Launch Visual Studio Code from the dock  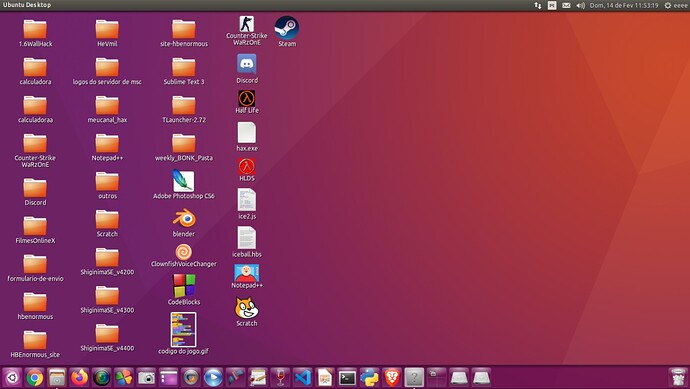click(x=302, y=378)
